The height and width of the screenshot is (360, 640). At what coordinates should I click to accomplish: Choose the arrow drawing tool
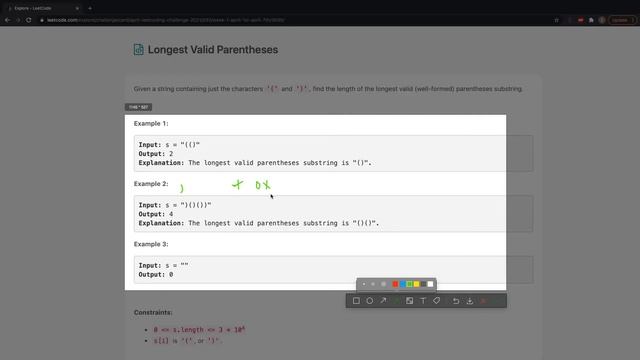click(x=383, y=301)
